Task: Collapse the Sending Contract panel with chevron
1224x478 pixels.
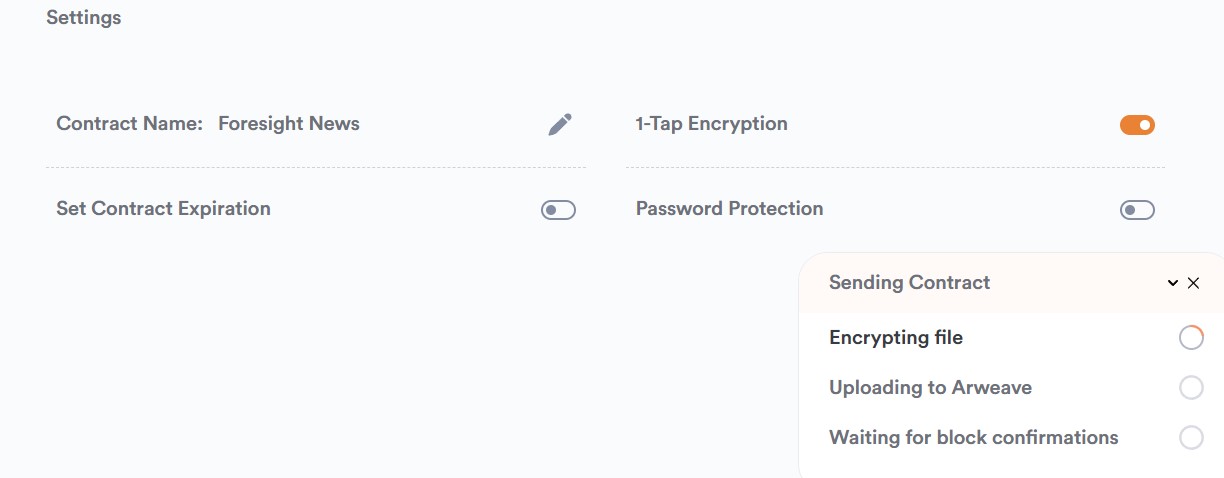Action: (1173, 283)
